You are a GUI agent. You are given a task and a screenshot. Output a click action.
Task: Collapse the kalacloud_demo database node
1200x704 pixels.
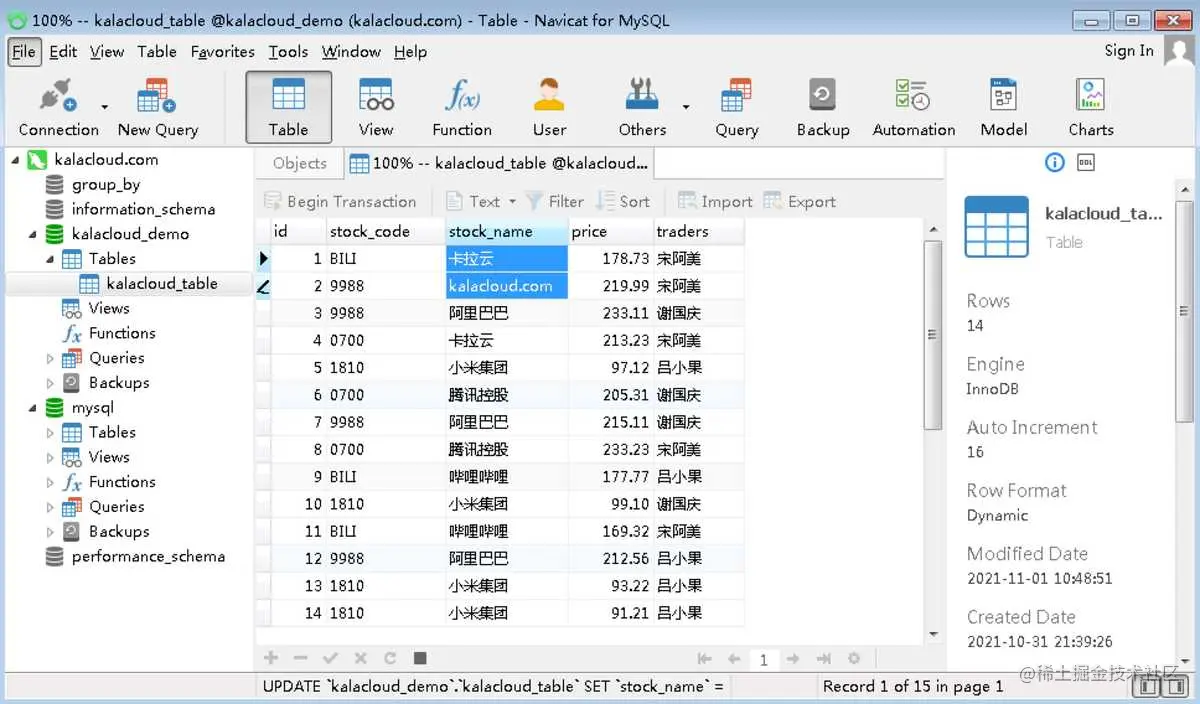pyautogui.click(x=33, y=234)
